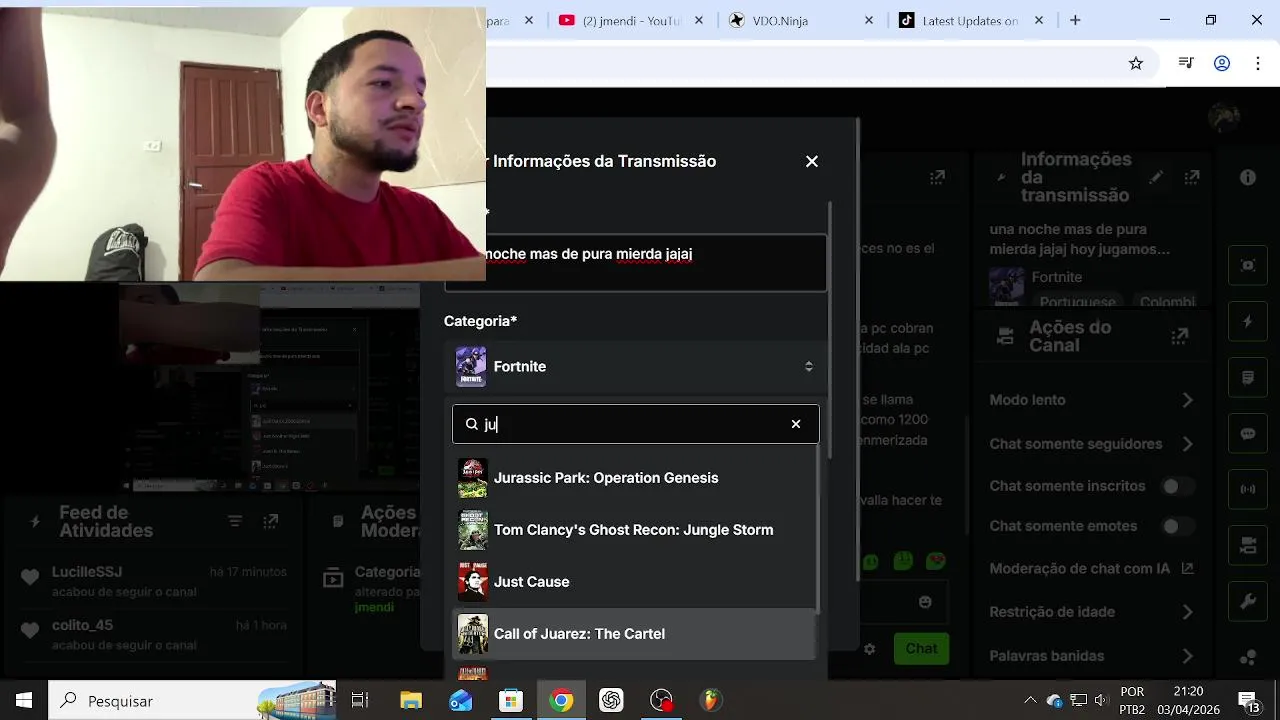Switch to the jmendi - YouTube tab
This screenshot has height=720, width=1280.
pos(633,20)
